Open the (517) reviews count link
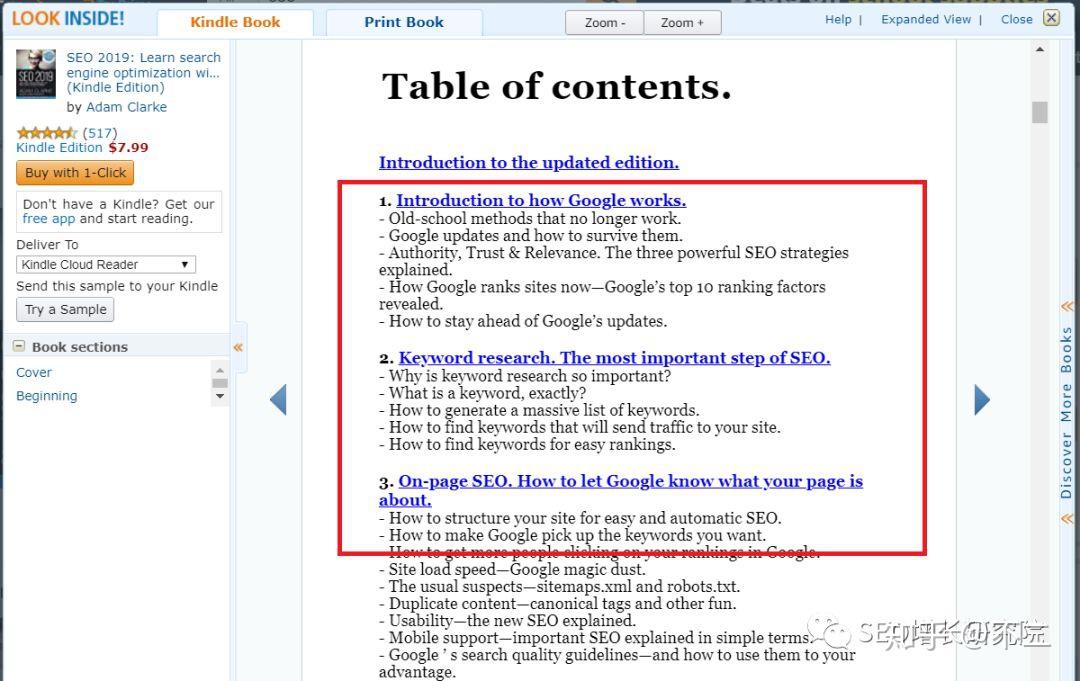This screenshot has width=1080, height=681. [x=100, y=133]
